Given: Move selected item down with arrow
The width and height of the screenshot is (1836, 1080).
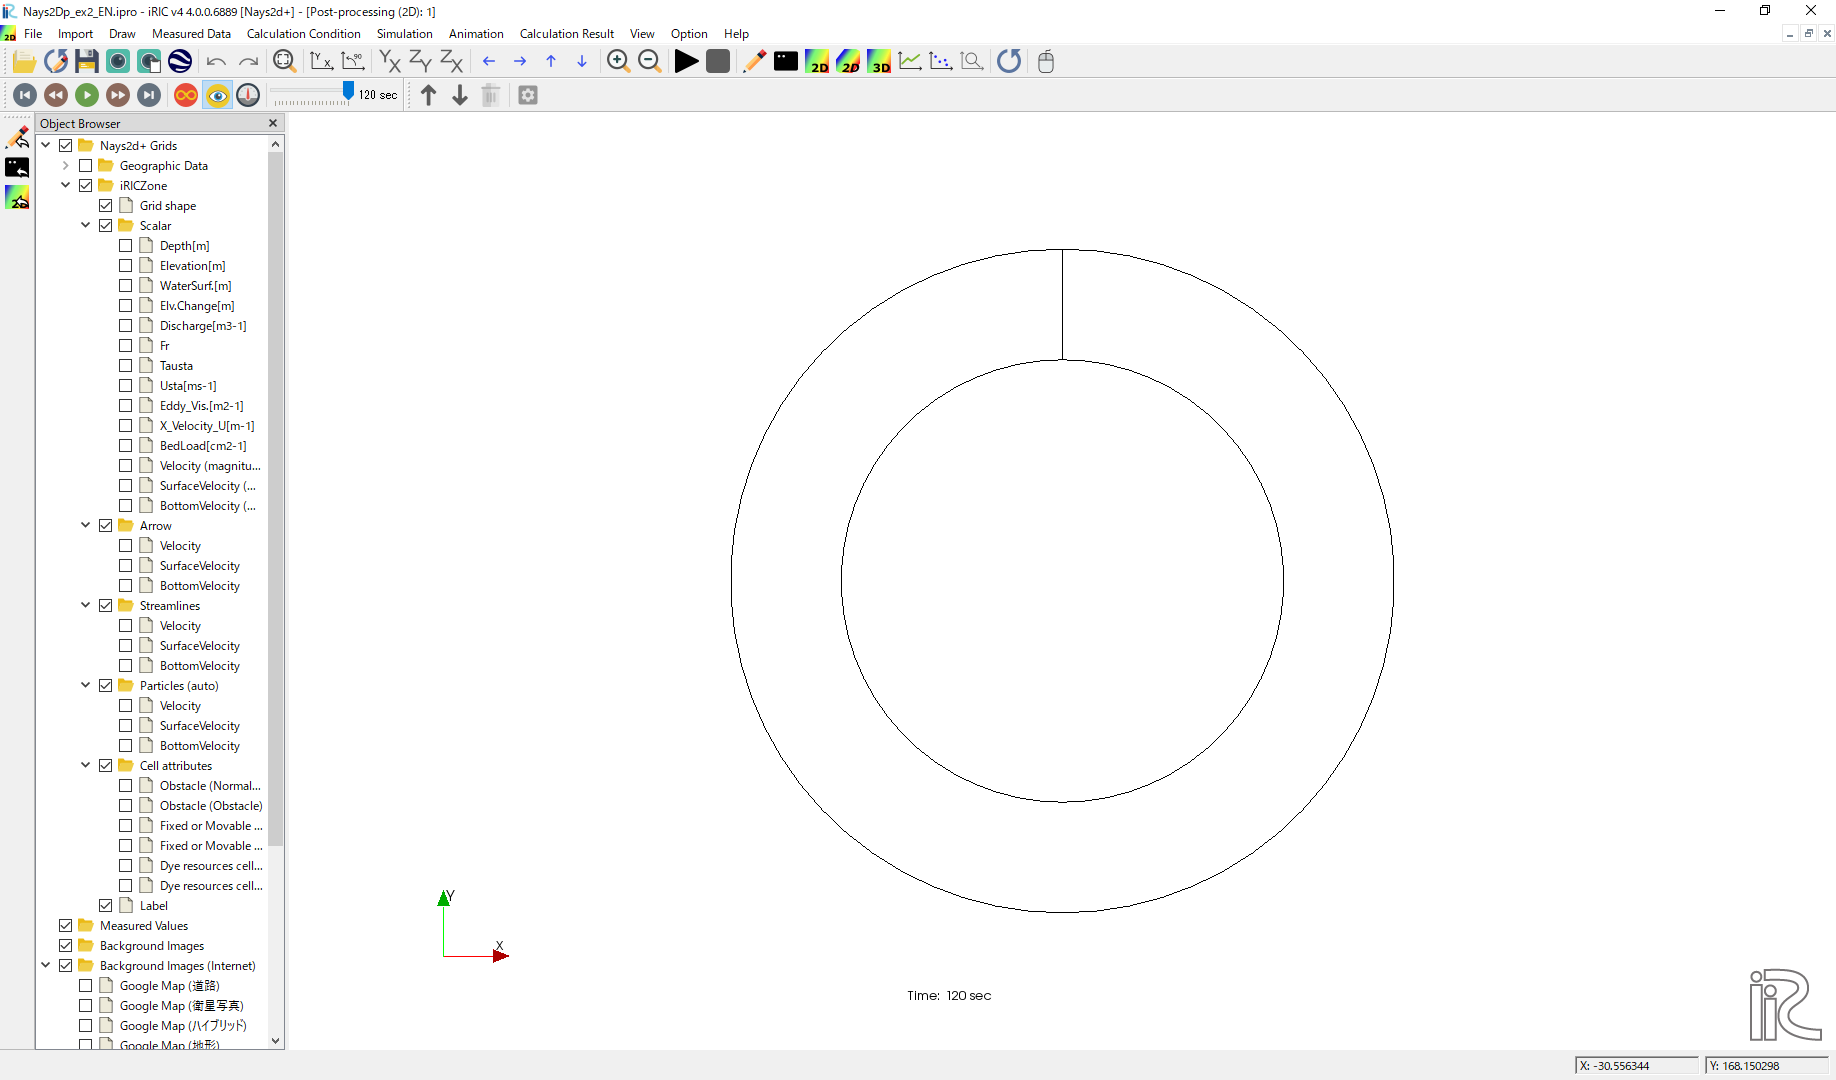Looking at the screenshot, I should pos(460,95).
